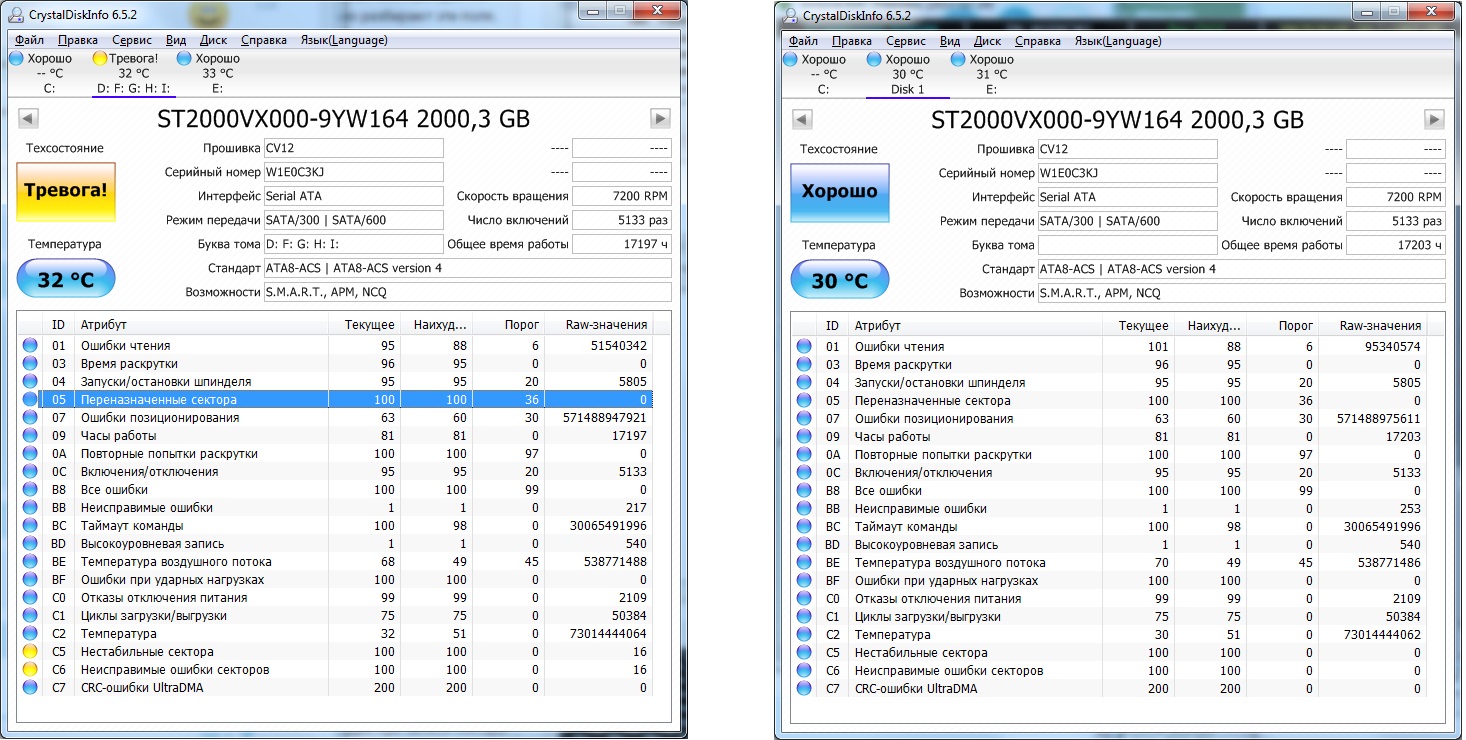Click raw value 253 in Неисправимые ошибки row
Viewport: 1466px width, 740px height.
[1411, 508]
